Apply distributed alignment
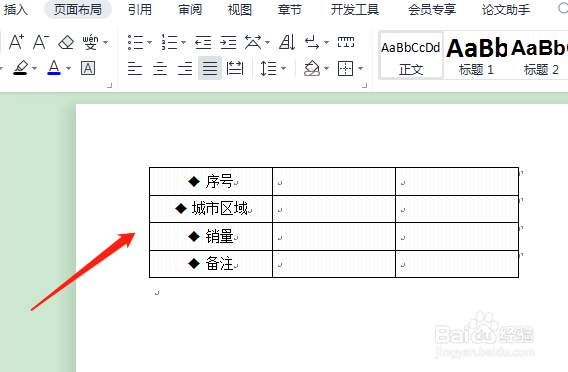Image resolution: width=568 pixels, height=372 pixels. point(235,68)
